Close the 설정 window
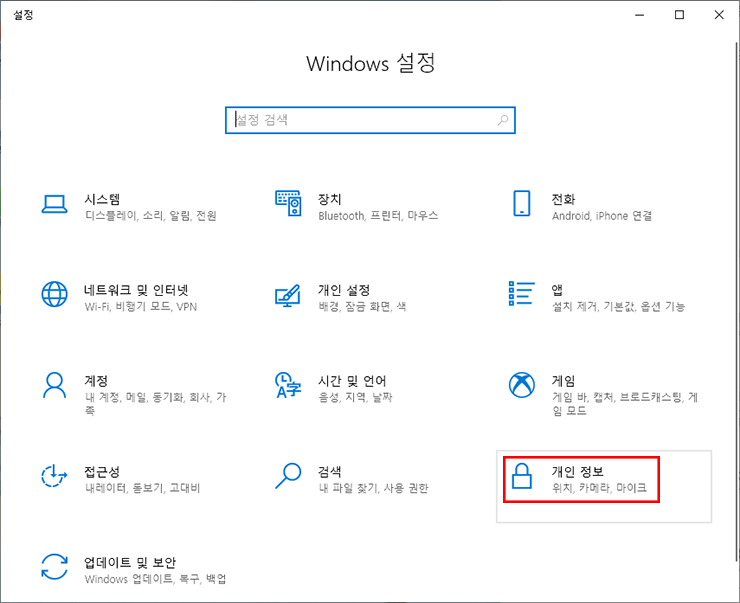The height and width of the screenshot is (603, 740). pyautogui.click(x=719, y=15)
